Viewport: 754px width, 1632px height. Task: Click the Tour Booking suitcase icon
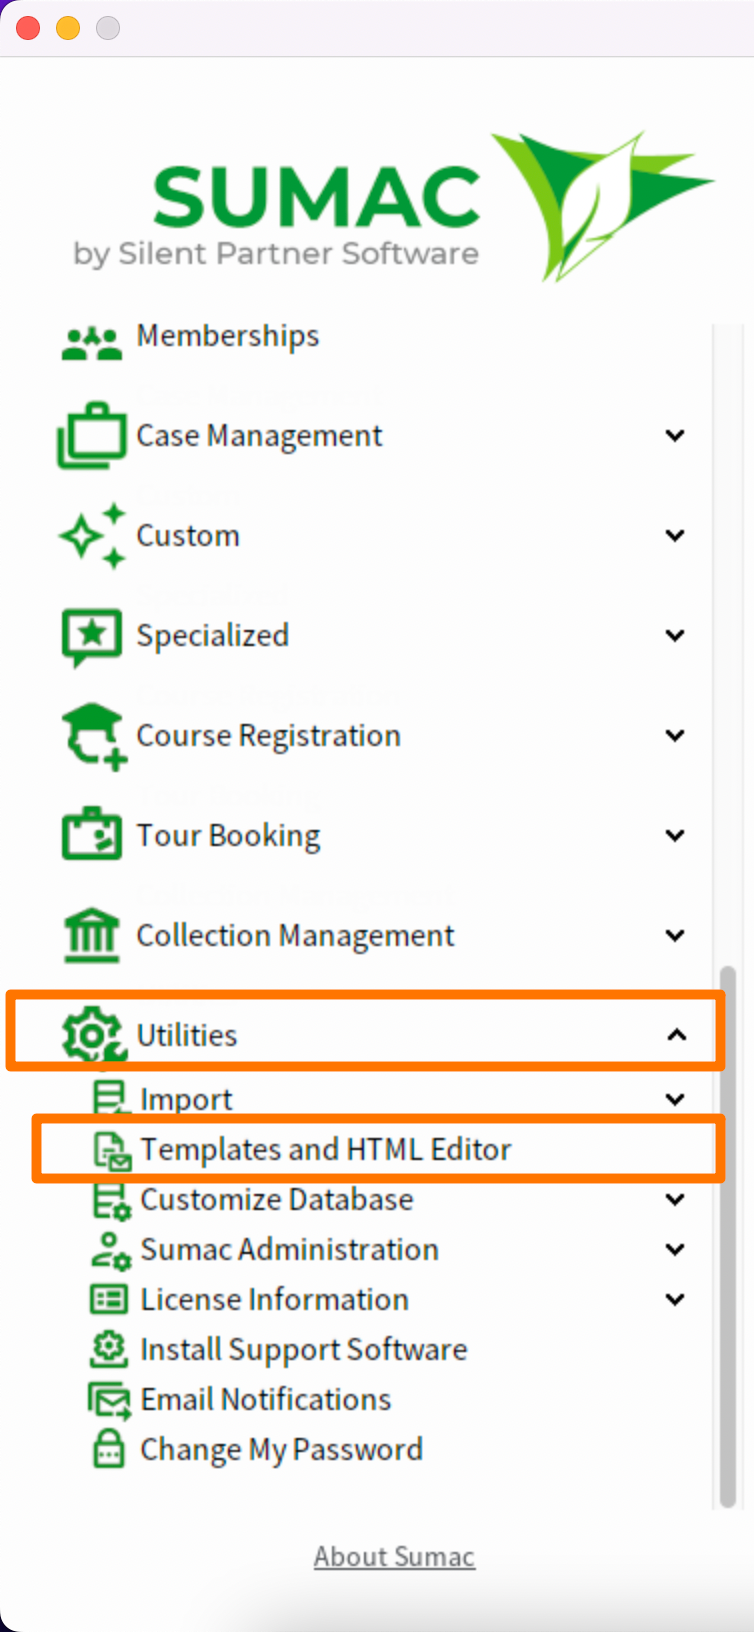click(92, 834)
